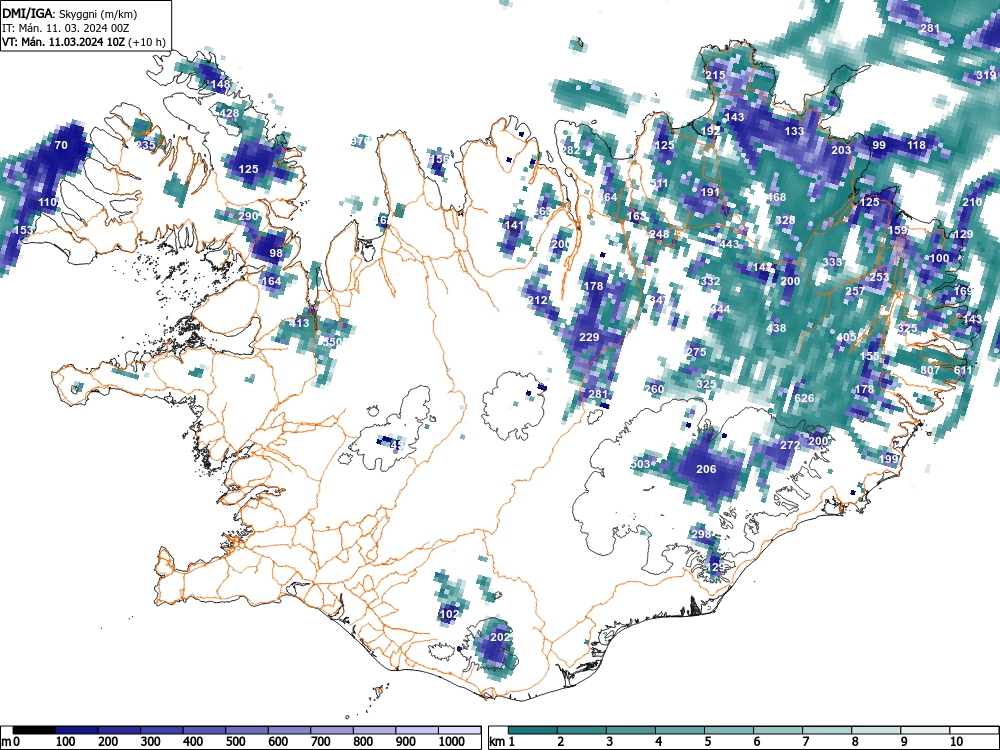Click the visibility value 212 on the map
Image resolution: width=1000 pixels, height=750 pixels.
[538, 300]
